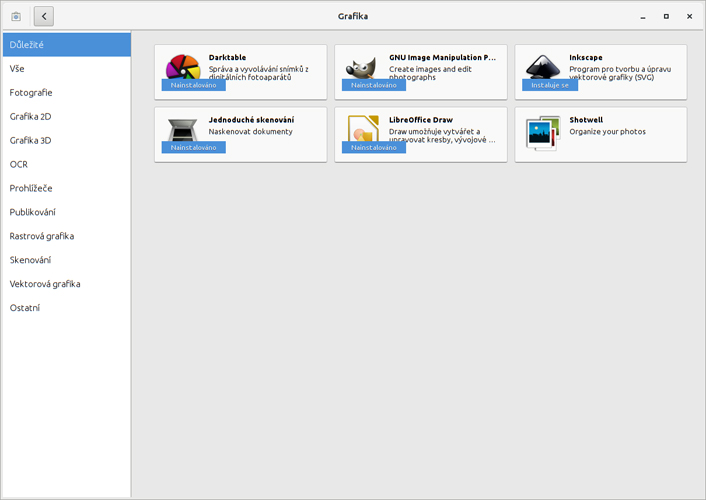Click 'Naskenovat dokumenty' description

(x=250, y=132)
